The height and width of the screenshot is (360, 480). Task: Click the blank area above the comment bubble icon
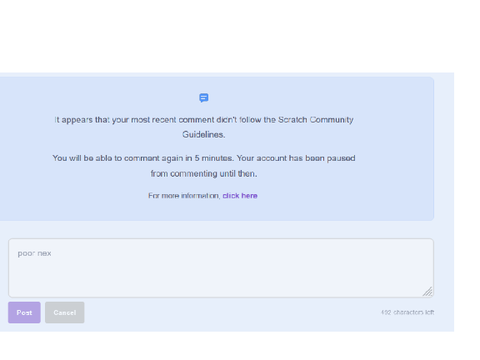(x=204, y=85)
